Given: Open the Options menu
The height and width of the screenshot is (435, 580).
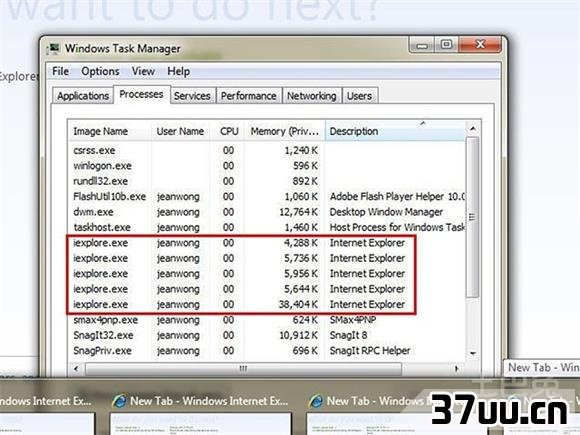Looking at the screenshot, I should click(x=100, y=71).
